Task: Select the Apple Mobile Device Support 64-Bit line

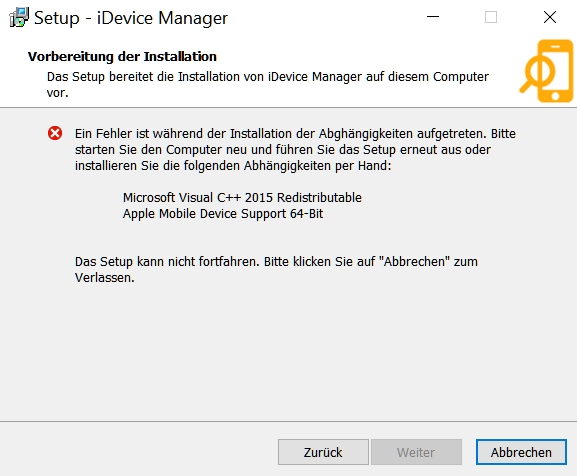Action: click(223, 214)
